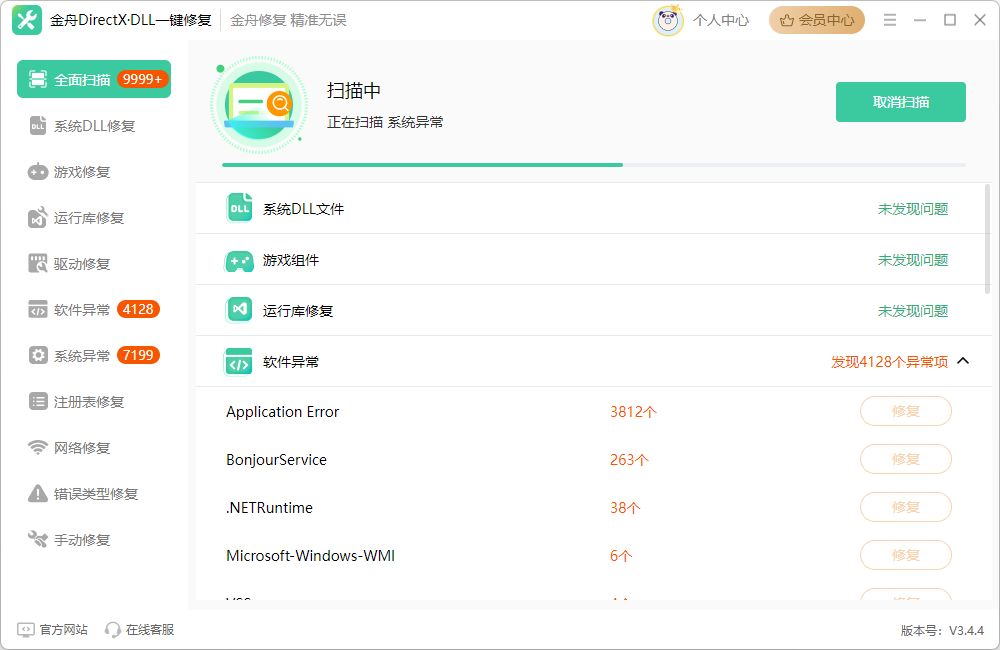
Task: Click the 运行库修复 row icon in results
Action: tap(239, 310)
